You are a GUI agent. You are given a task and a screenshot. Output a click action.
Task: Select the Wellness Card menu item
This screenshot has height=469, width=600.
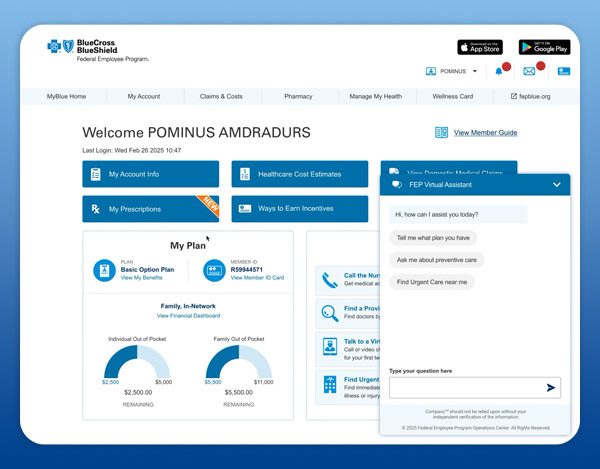point(453,96)
